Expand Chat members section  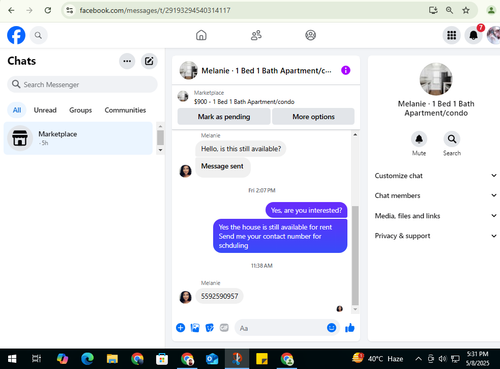pyautogui.click(x=436, y=196)
